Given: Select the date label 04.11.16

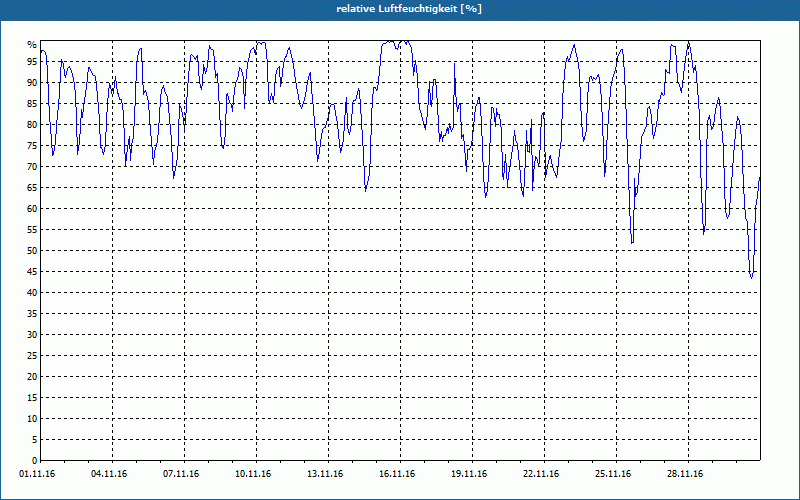Looking at the screenshot, I should 109,474.
